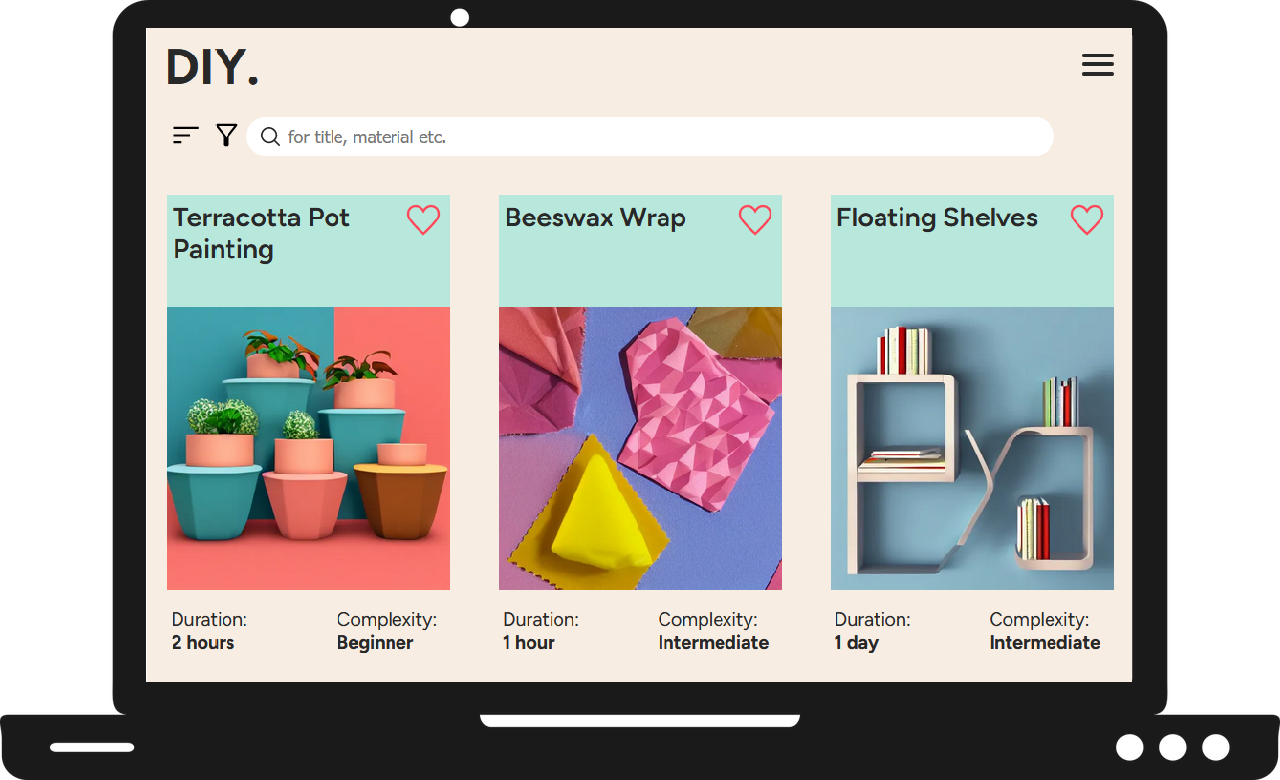Click the "Beginner" complexity value
The height and width of the screenshot is (780, 1280).
375,643
